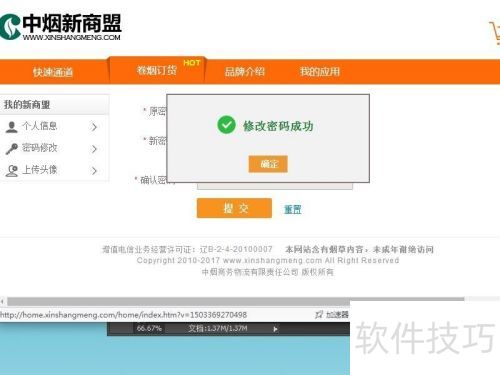Viewport: 500px width, 375px height.
Task: Click the play arrow in Photoshop status bar
Action: pyautogui.click(x=275, y=329)
